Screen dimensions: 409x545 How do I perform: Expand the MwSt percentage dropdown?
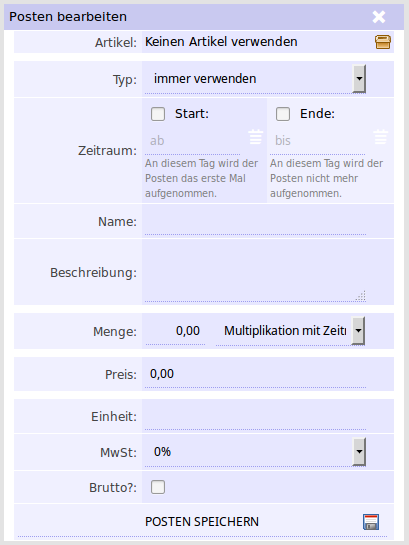(255, 452)
